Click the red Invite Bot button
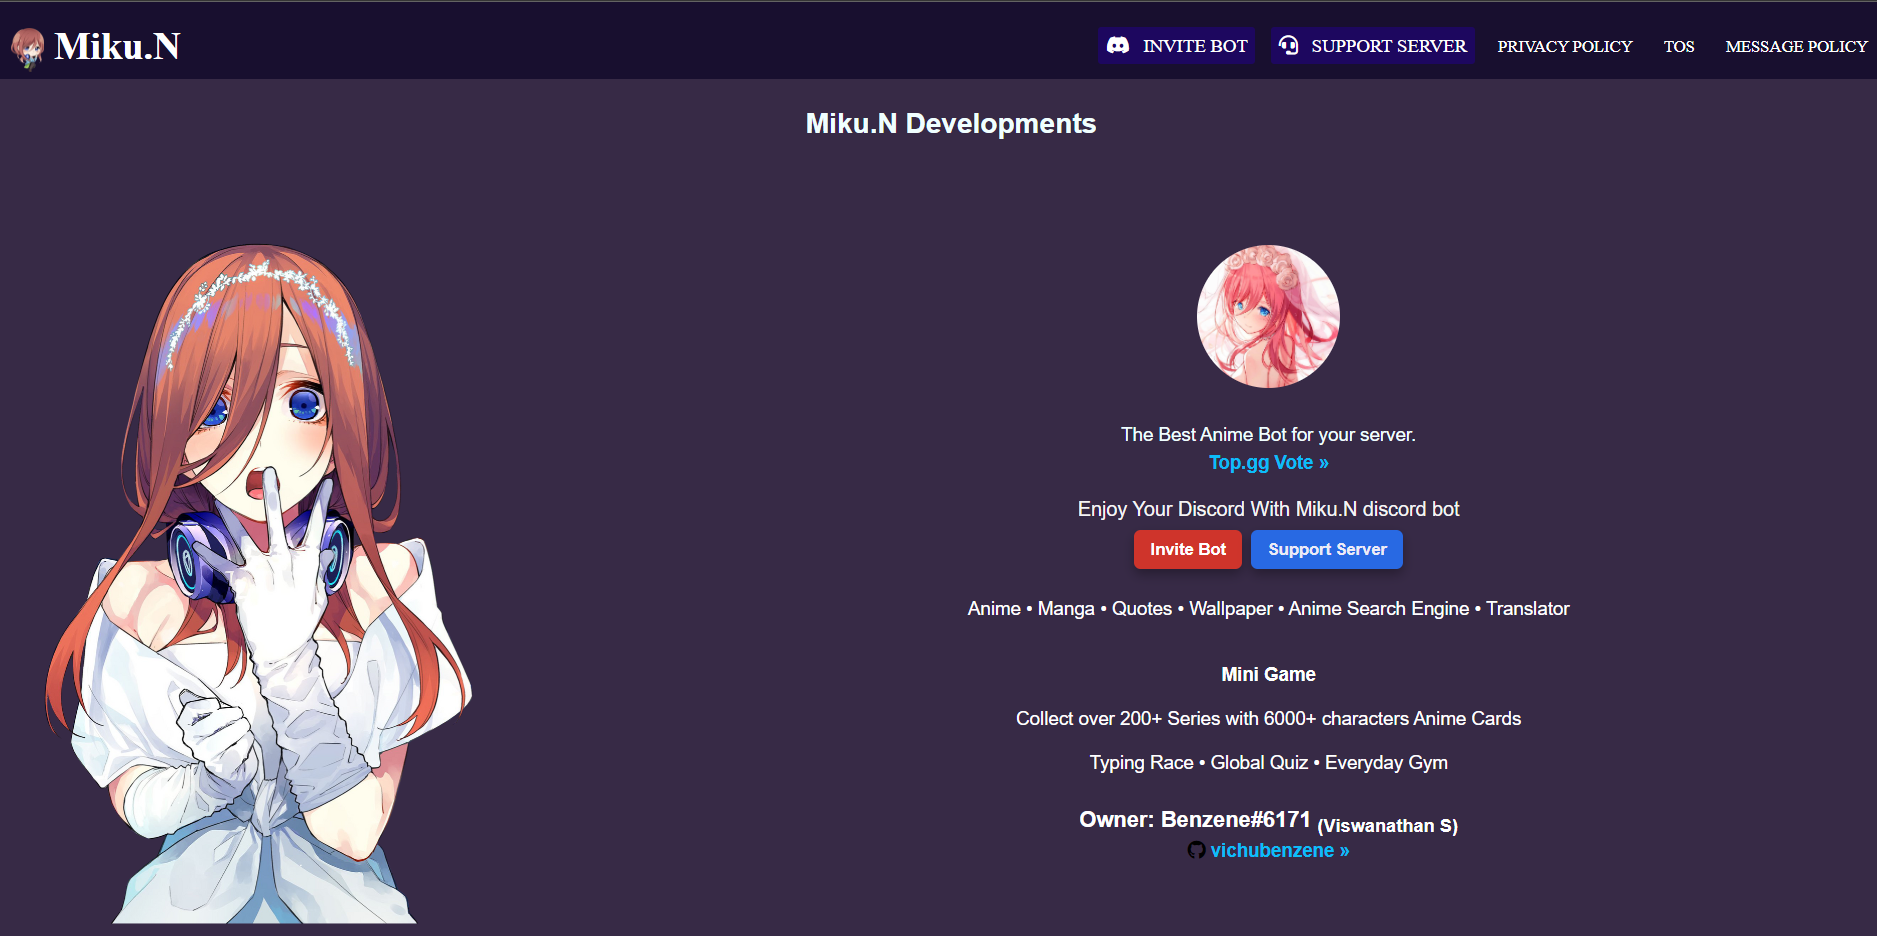The width and height of the screenshot is (1877, 936). click(1188, 549)
